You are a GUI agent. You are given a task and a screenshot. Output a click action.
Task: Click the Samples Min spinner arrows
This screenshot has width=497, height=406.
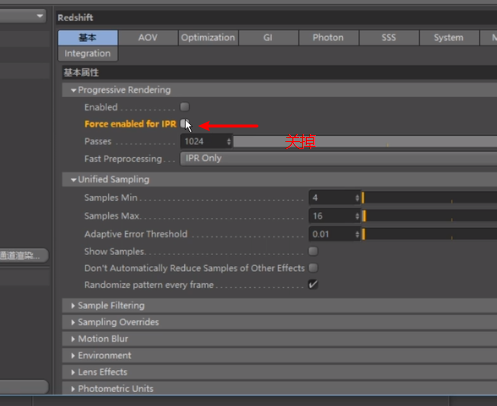pos(357,198)
